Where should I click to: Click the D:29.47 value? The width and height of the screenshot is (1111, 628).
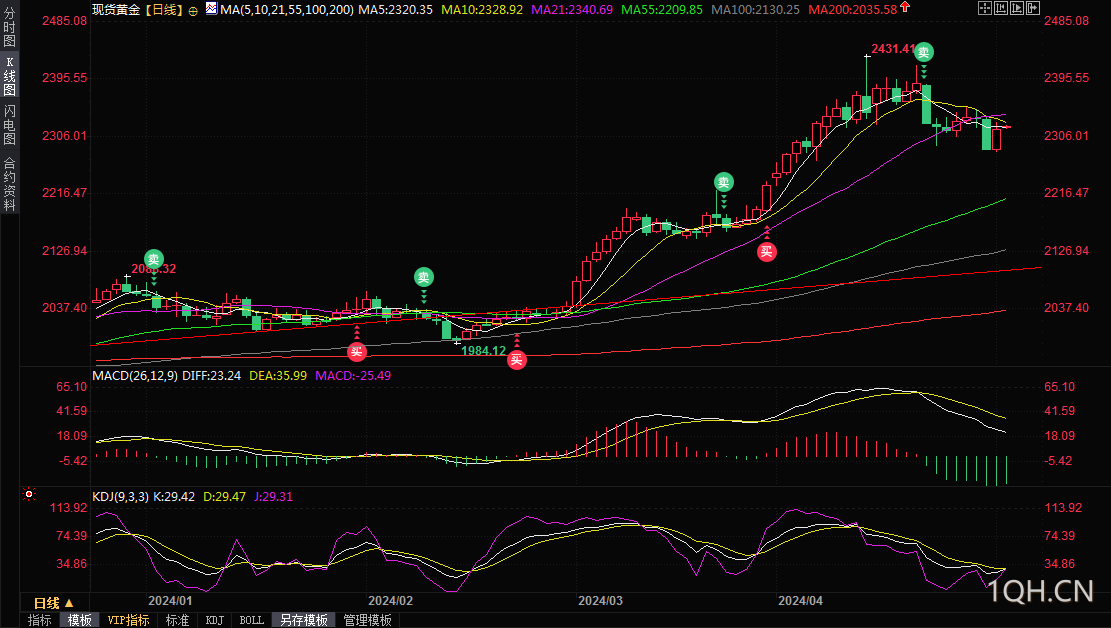(225, 497)
